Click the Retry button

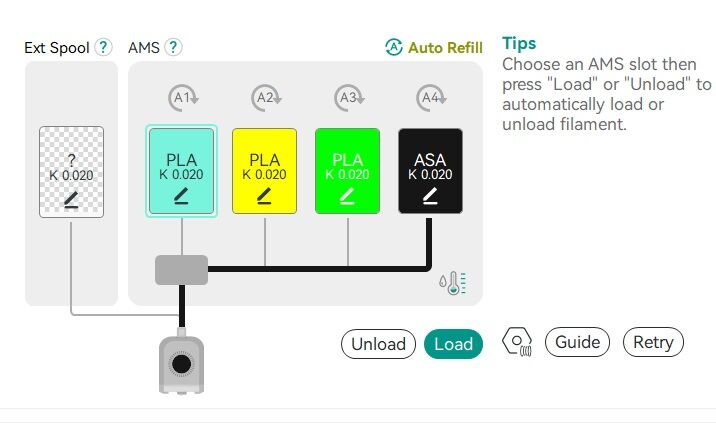pos(653,342)
